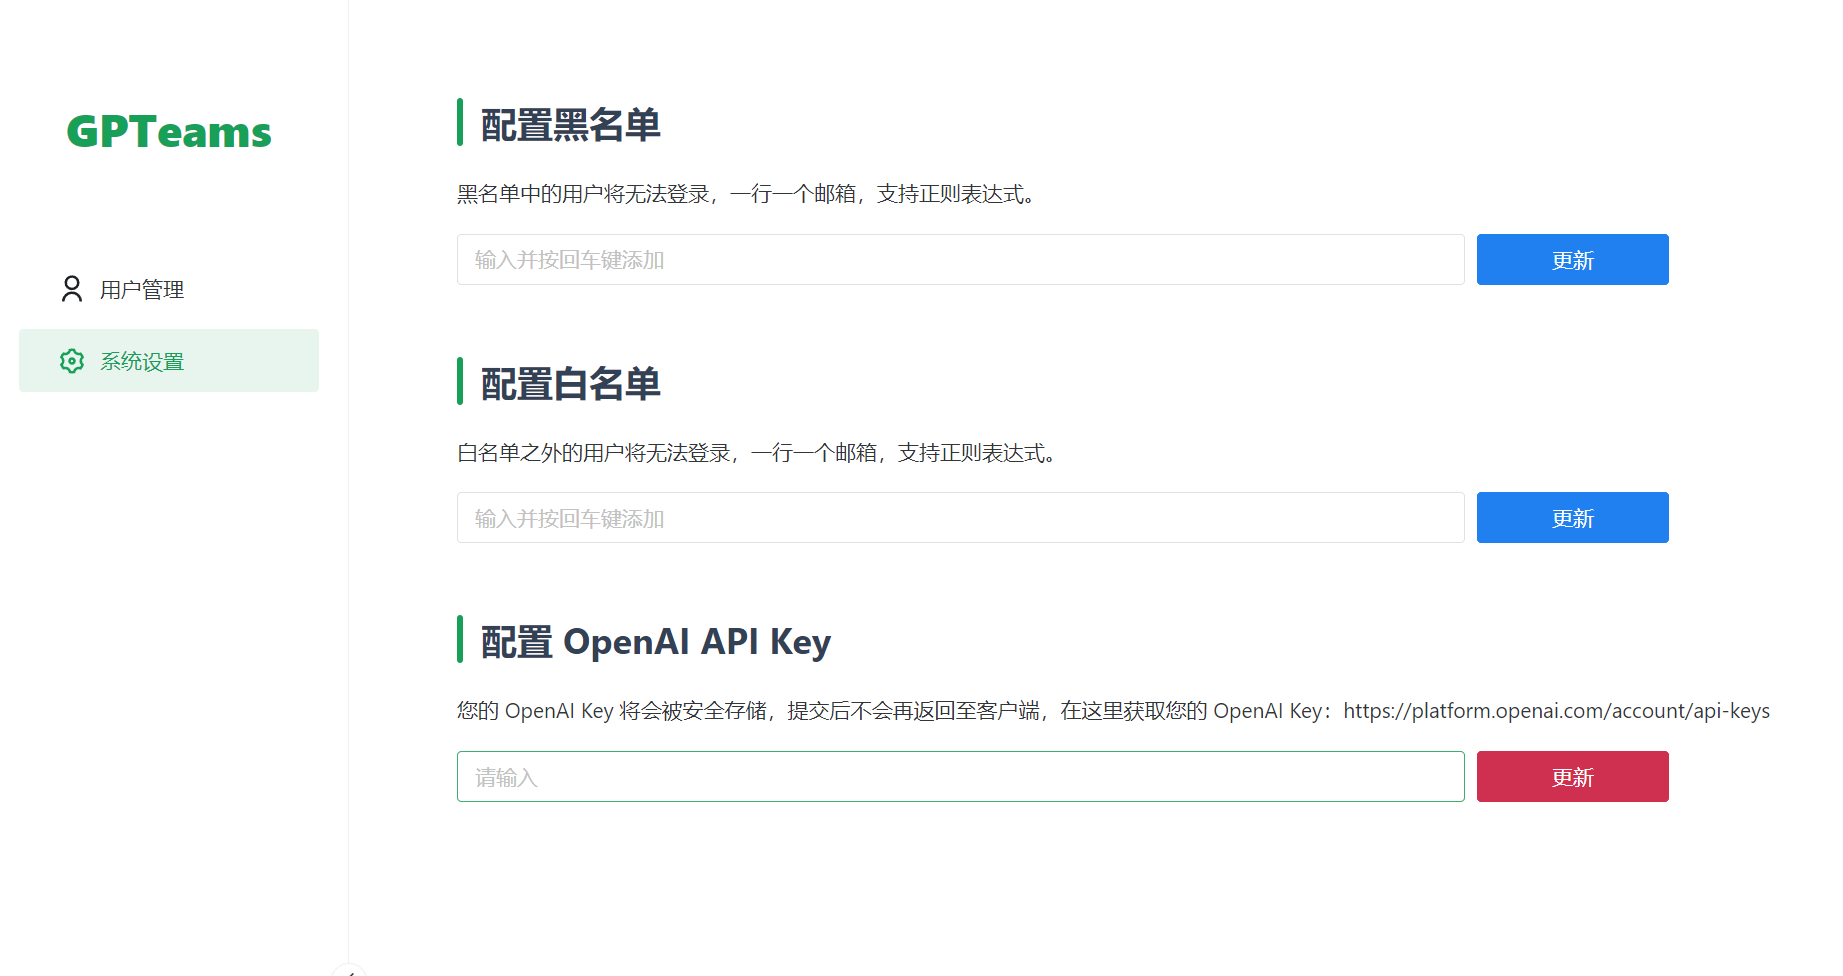Select 系统设置 menu item
This screenshot has height=976, width=1843.
169,361
